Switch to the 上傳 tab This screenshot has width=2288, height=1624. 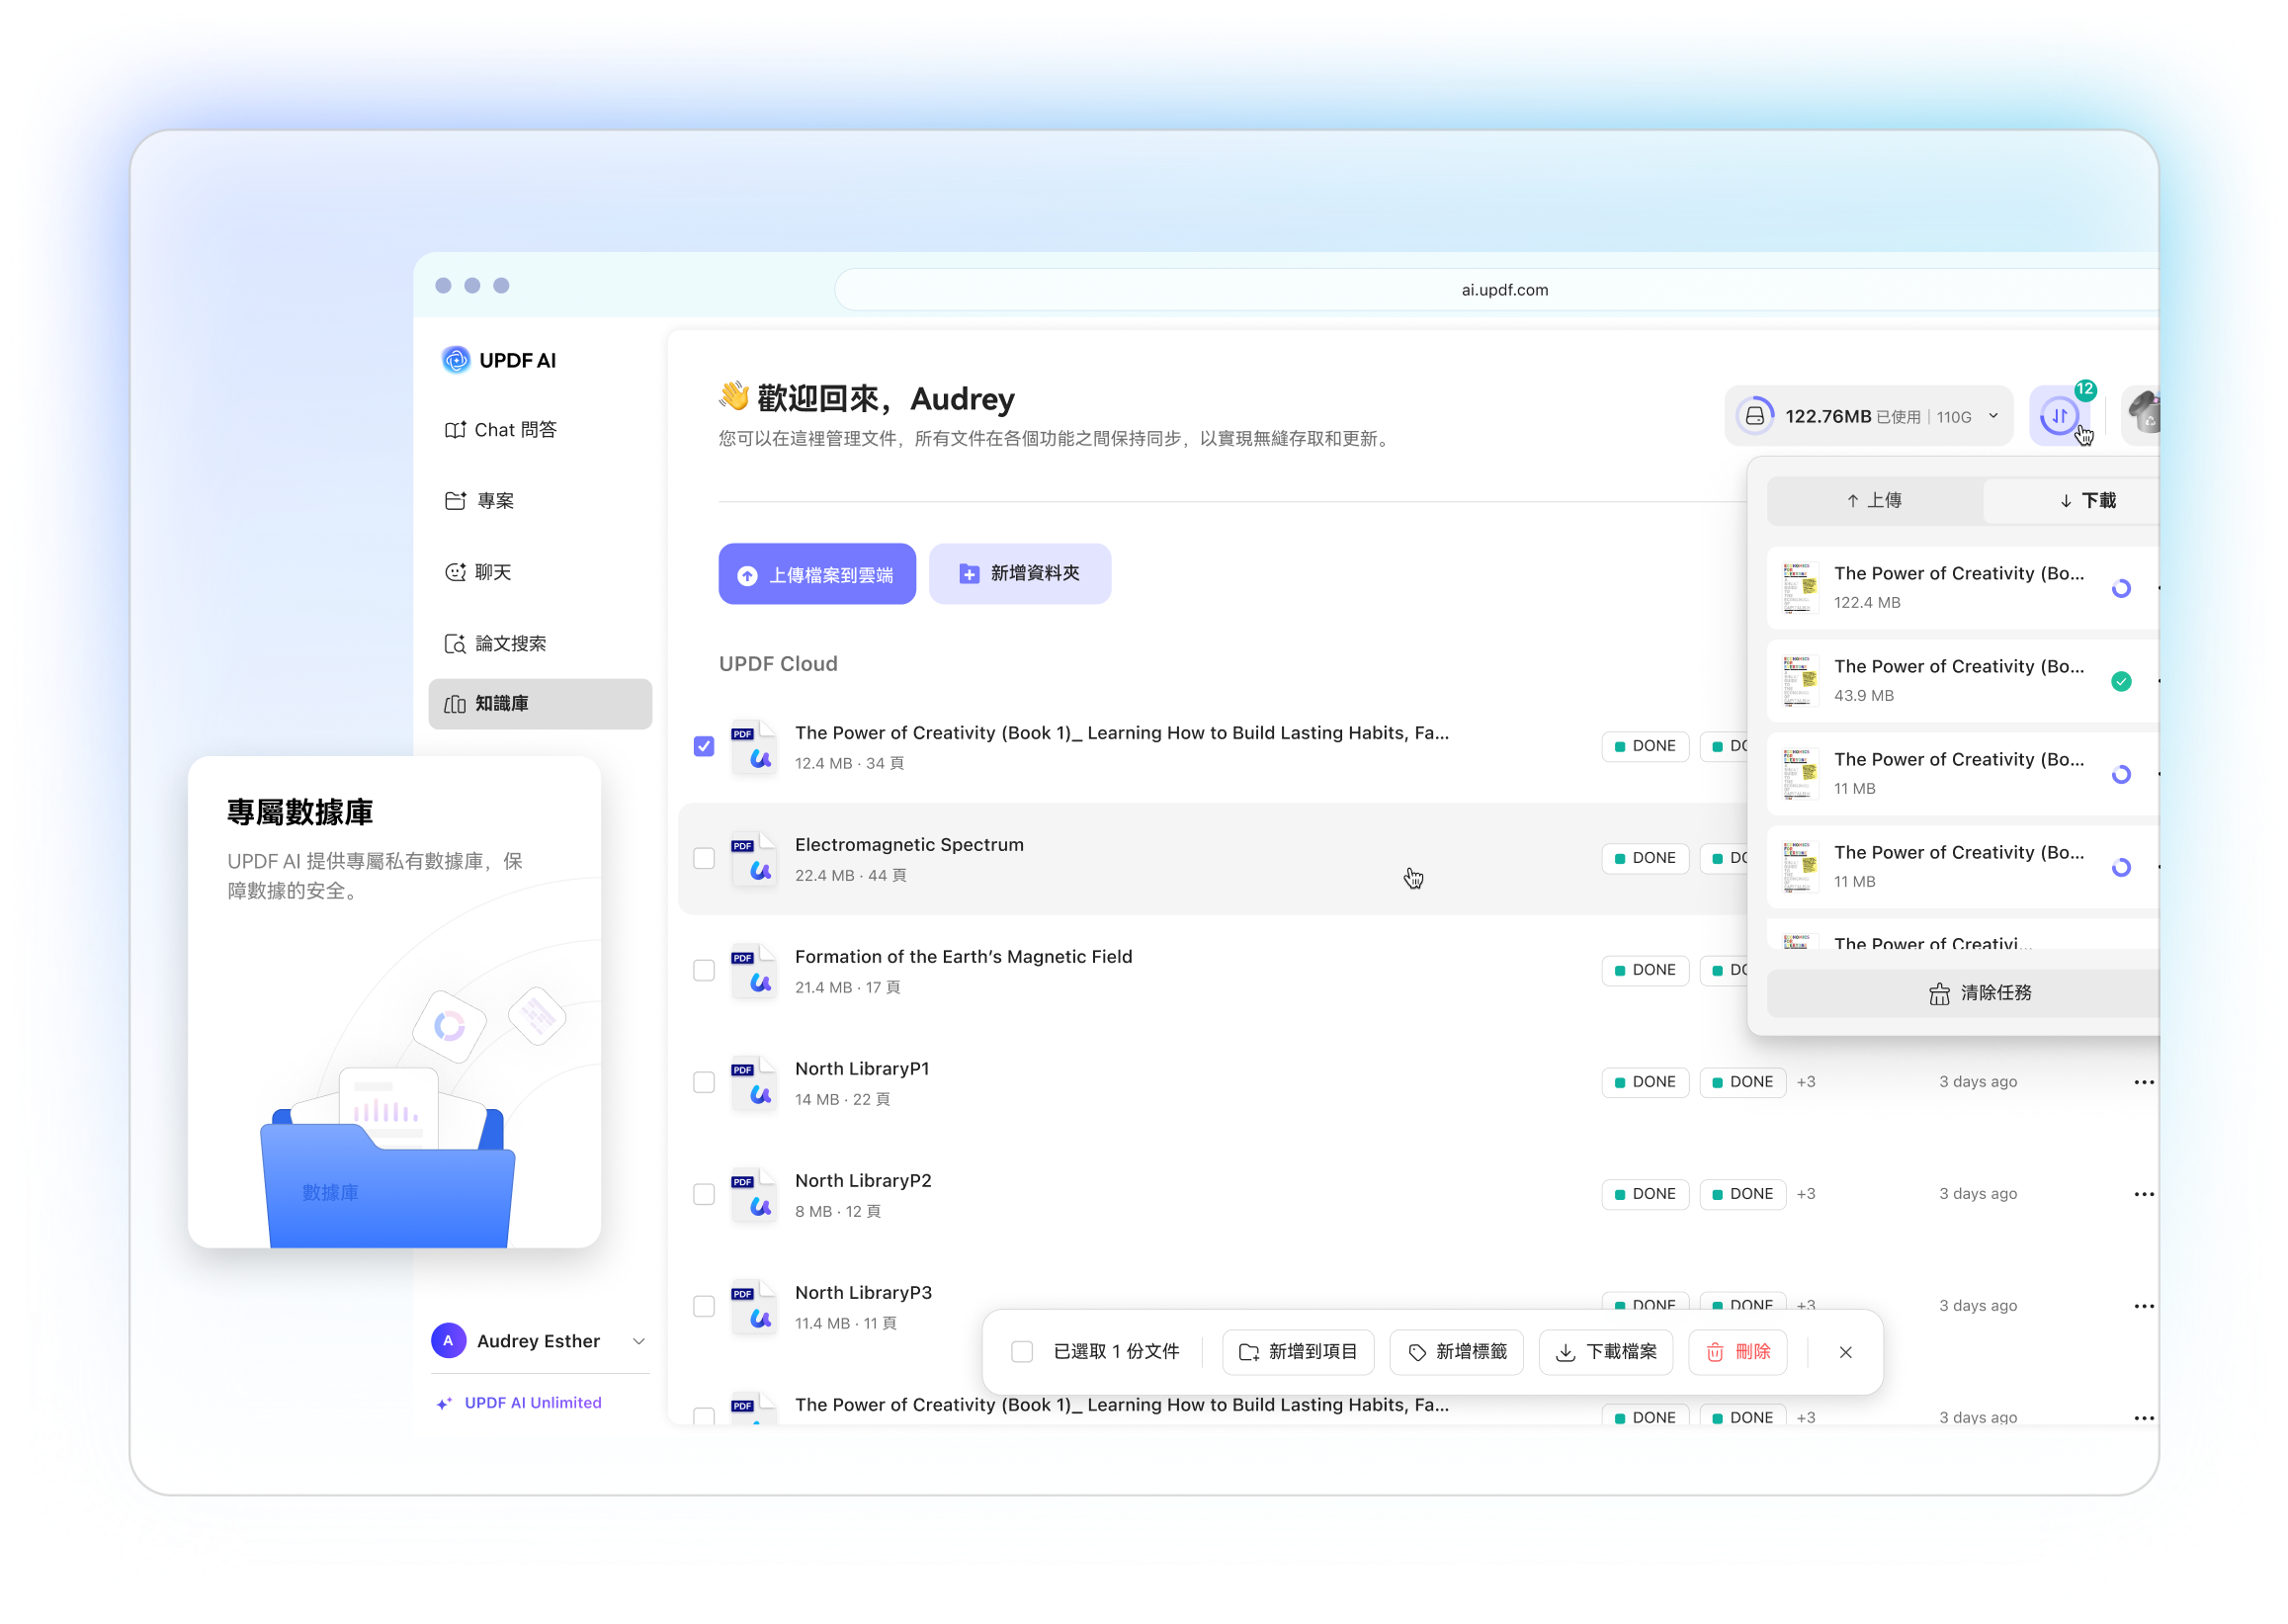(x=1874, y=500)
